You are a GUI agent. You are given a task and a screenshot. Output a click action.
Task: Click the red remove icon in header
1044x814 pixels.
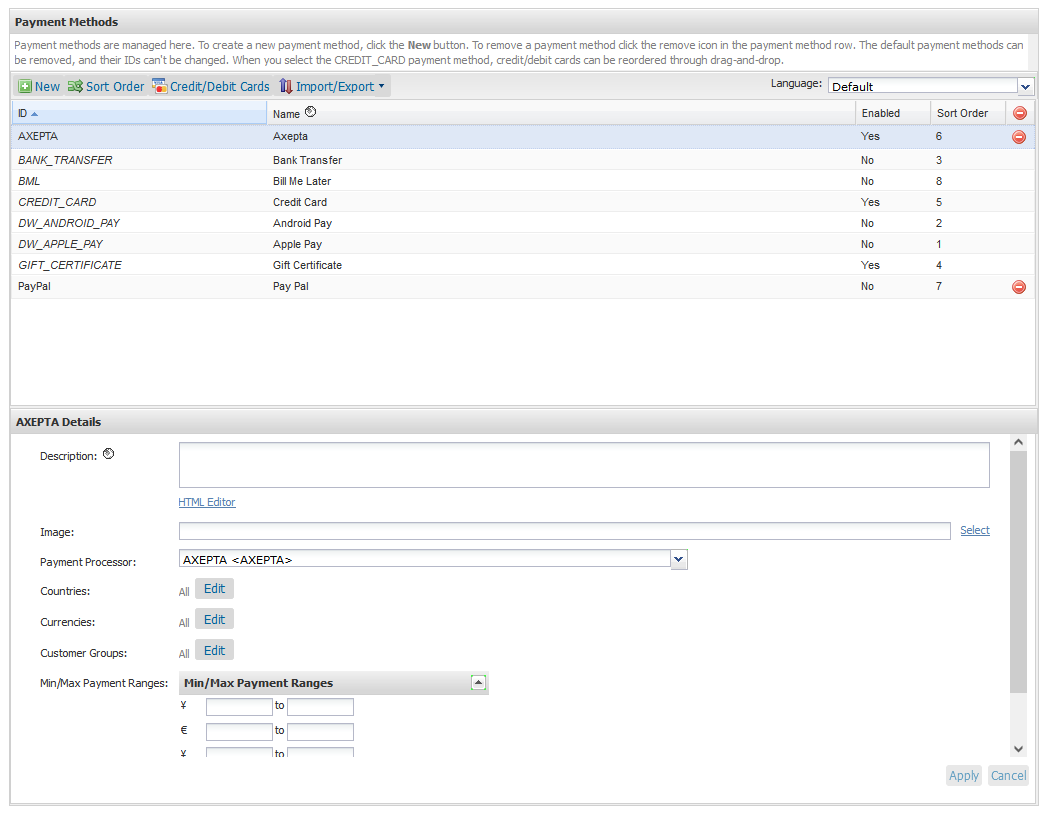click(1019, 113)
